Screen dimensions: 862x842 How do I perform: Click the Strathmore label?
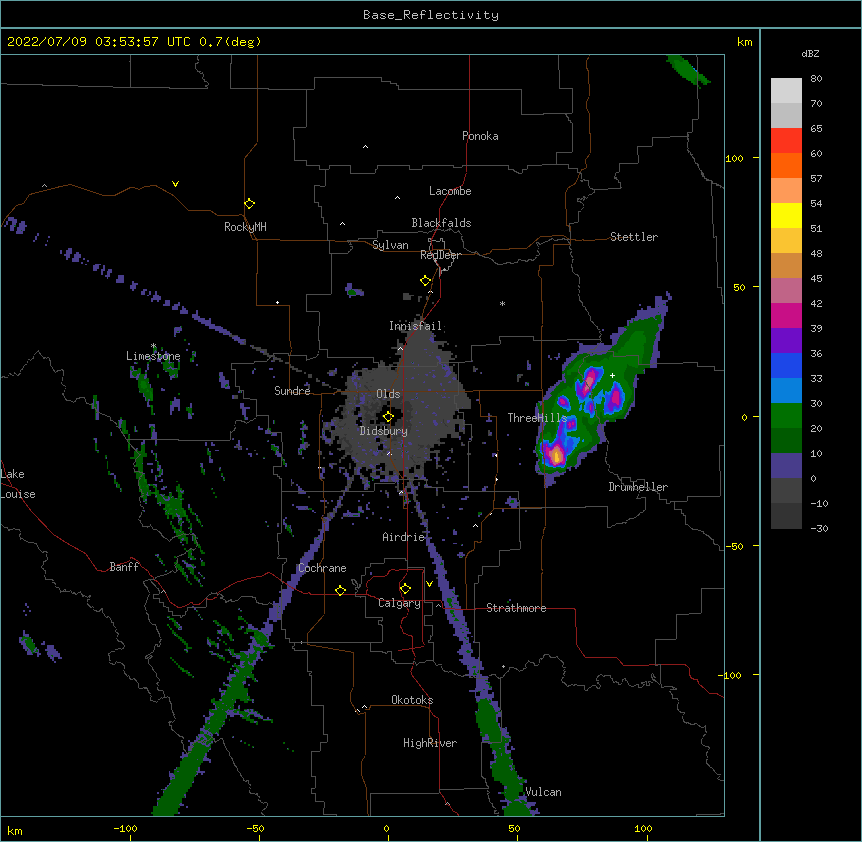click(516, 608)
